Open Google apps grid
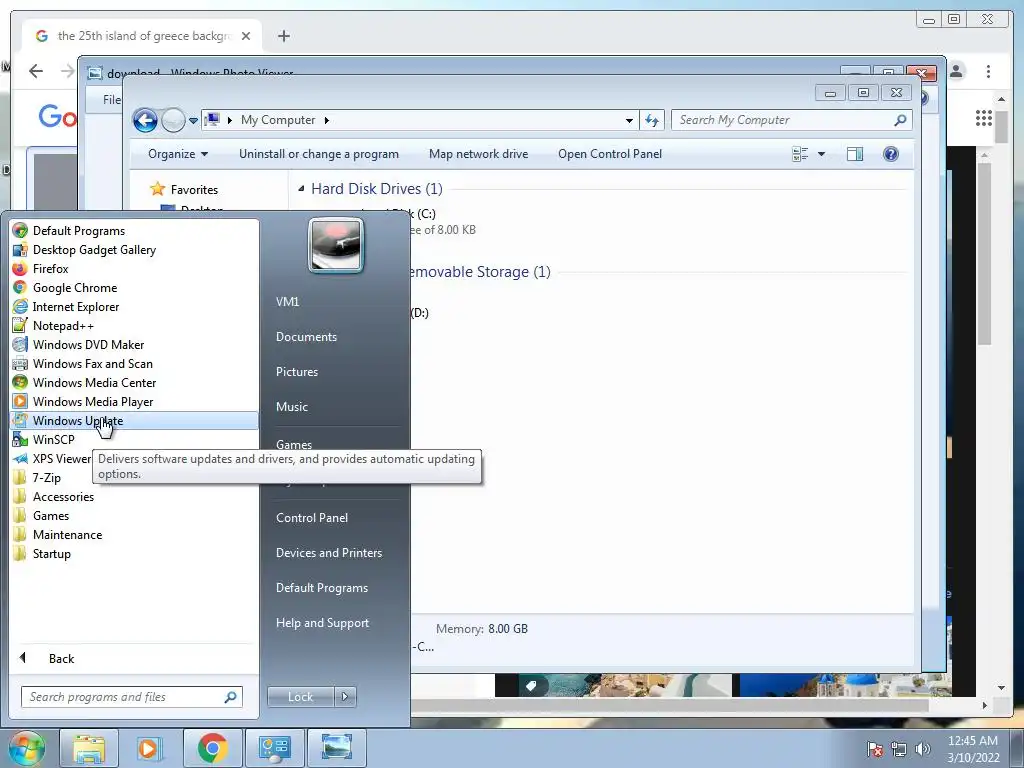 pos(984,118)
